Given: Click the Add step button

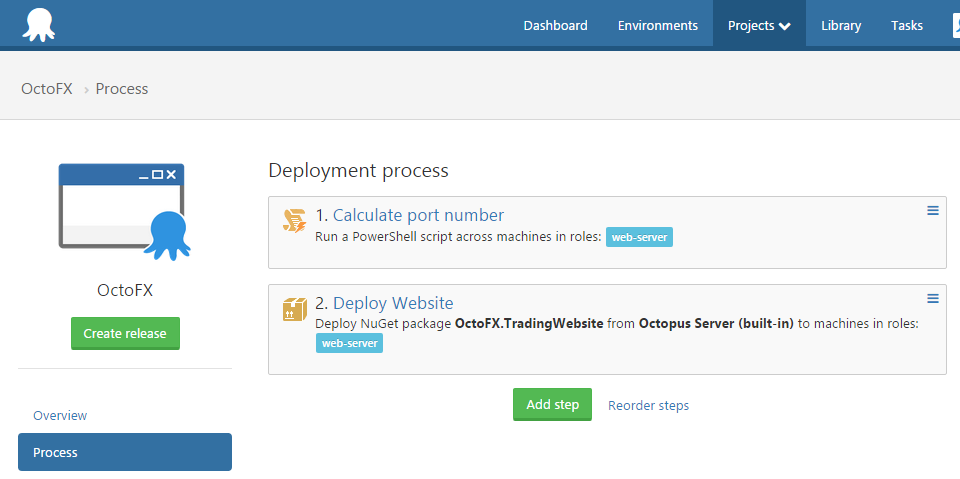Looking at the screenshot, I should click(552, 404).
